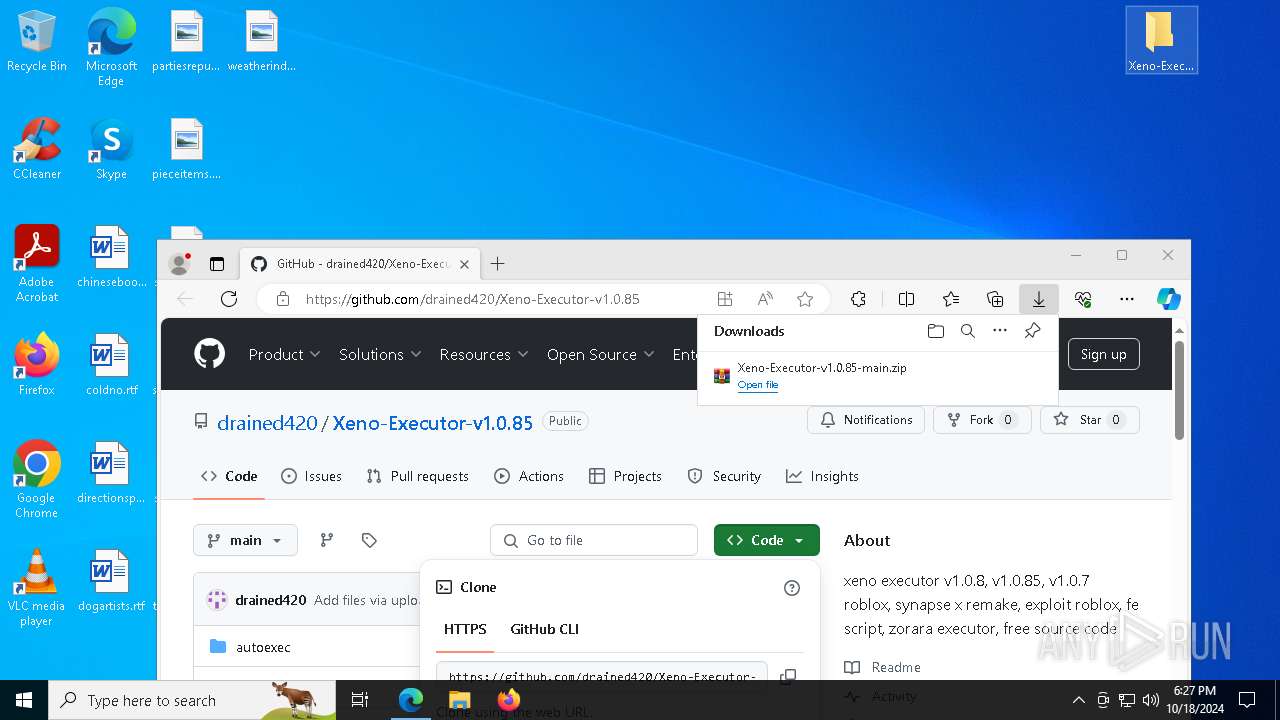Viewport: 1280px width, 720px height.
Task: Add this page to favorites star icon
Action: [x=805, y=299]
